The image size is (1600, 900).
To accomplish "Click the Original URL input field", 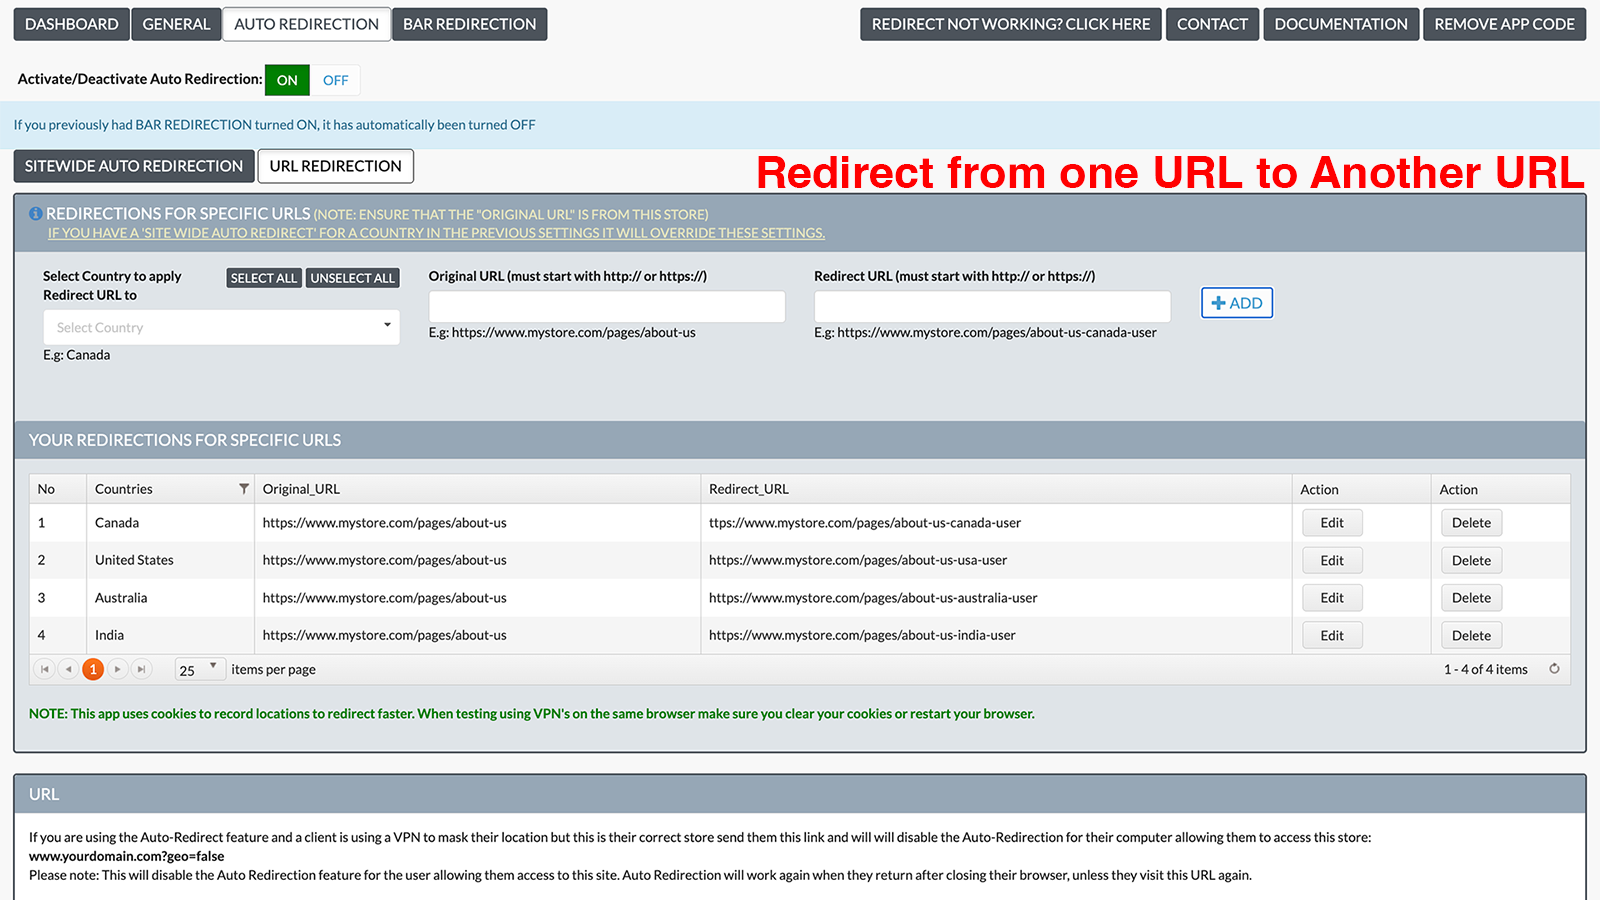I will [606, 306].
